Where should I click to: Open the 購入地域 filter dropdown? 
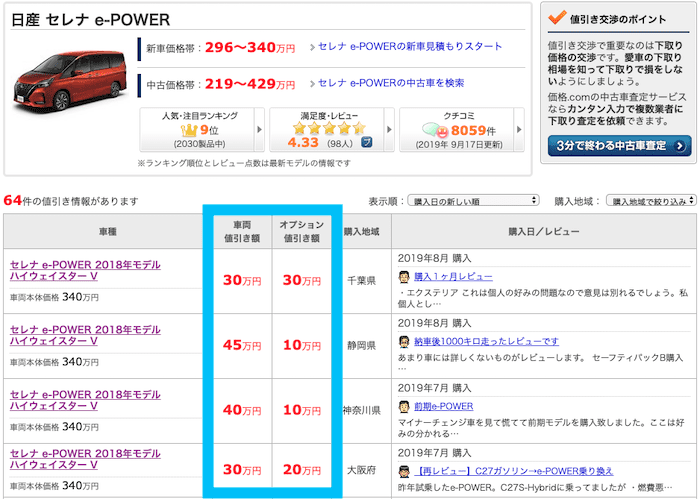tap(651, 201)
